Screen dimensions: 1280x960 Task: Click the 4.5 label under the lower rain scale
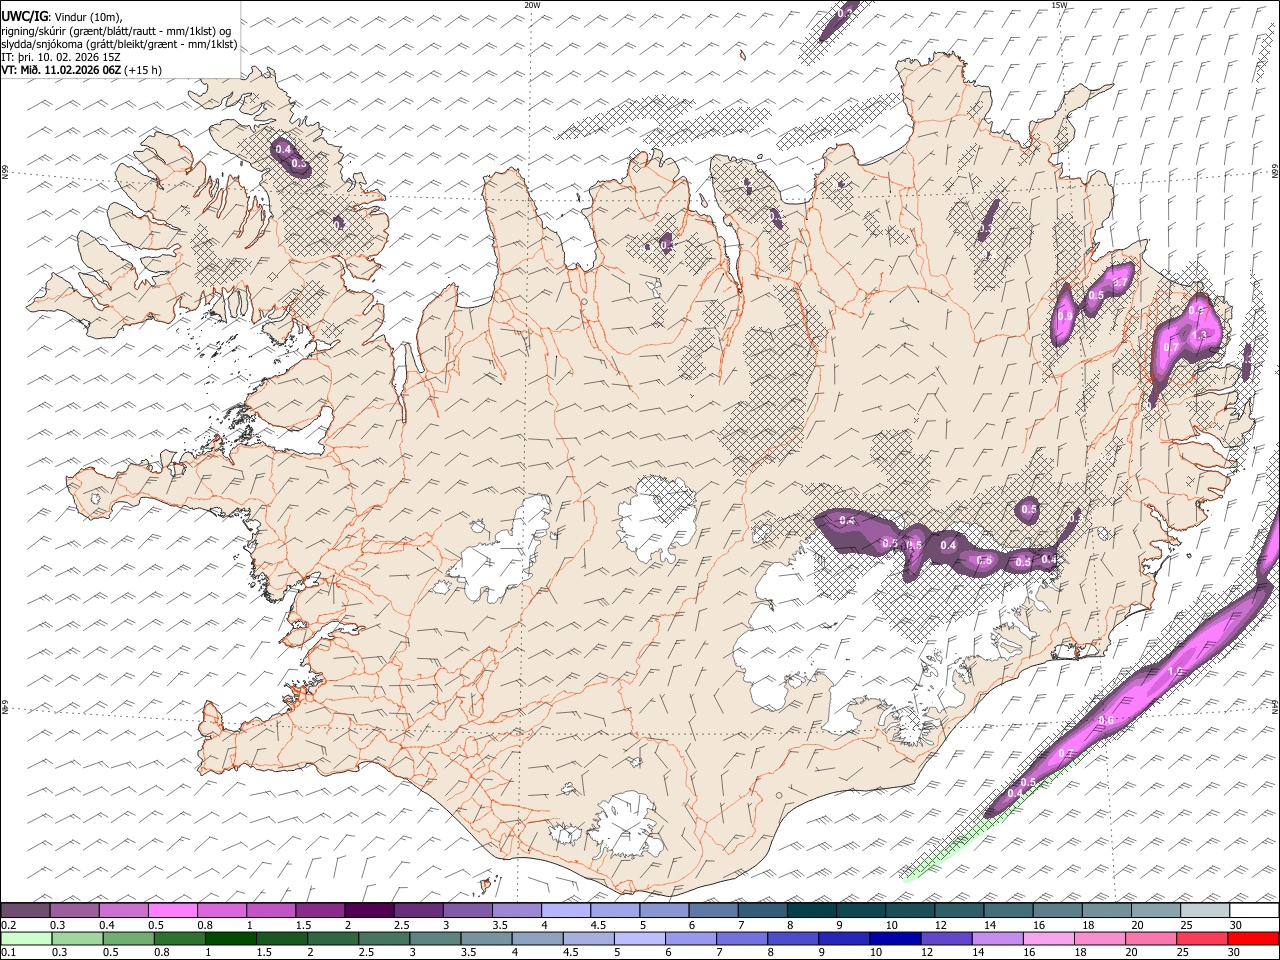pyautogui.click(x=570, y=953)
